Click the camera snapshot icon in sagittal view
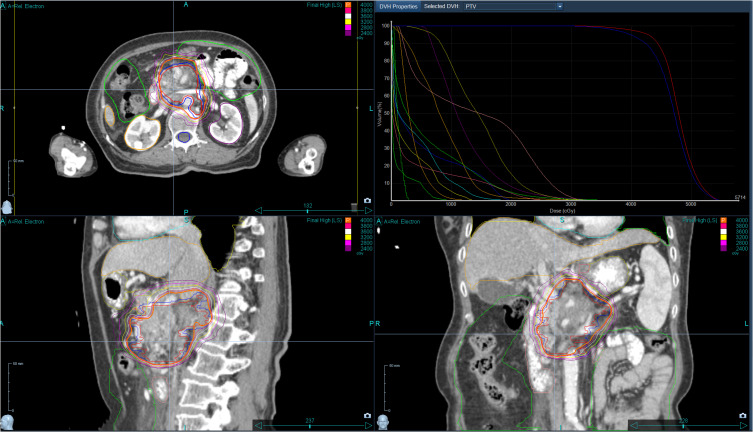The height and width of the screenshot is (432, 753). pyautogui.click(x=367, y=415)
